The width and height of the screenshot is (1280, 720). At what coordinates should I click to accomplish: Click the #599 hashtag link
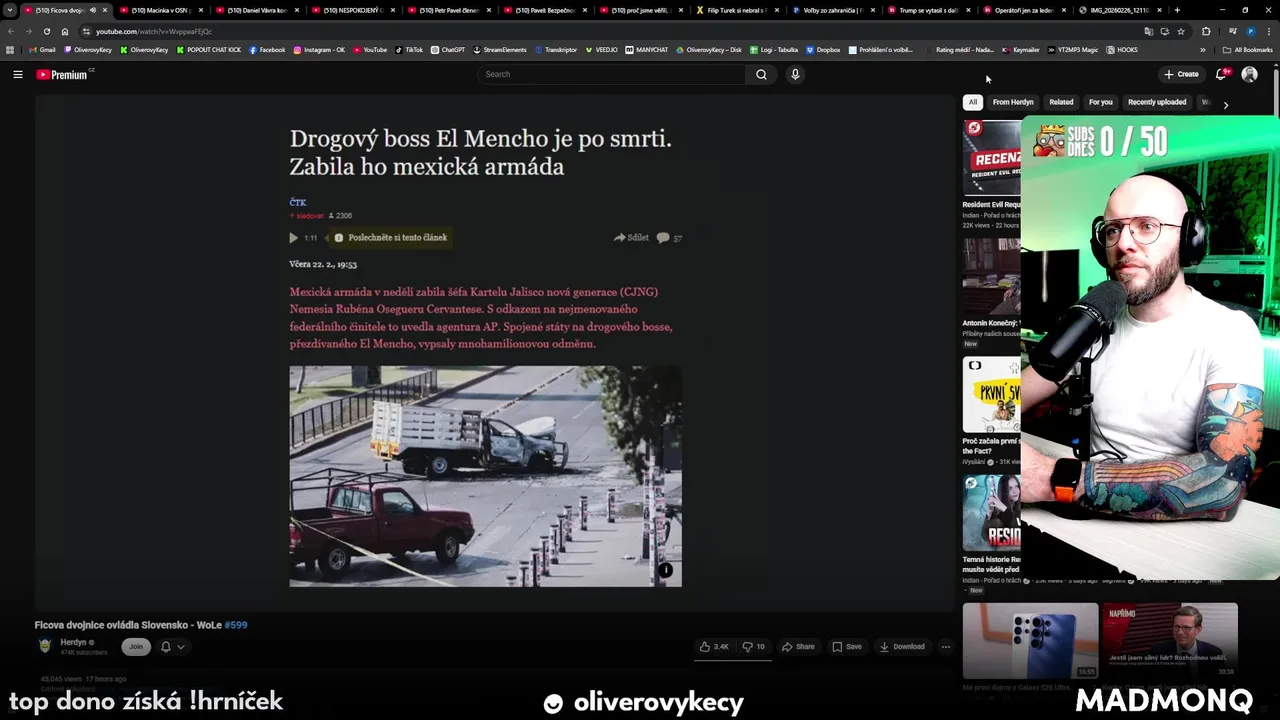pyautogui.click(x=236, y=625)
